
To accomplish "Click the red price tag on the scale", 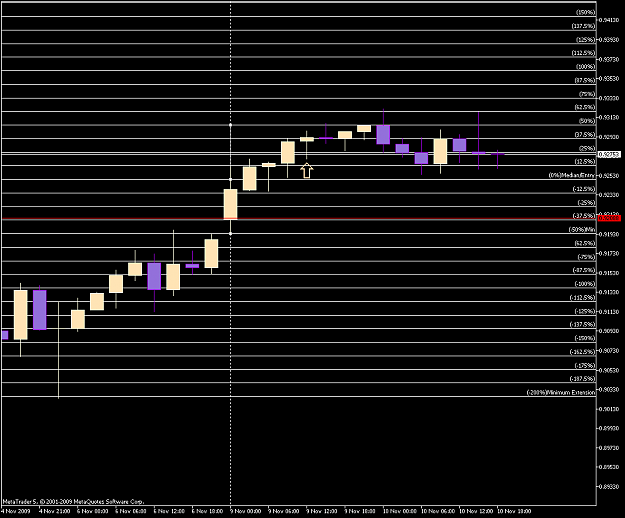I will [x=609, y=218].
